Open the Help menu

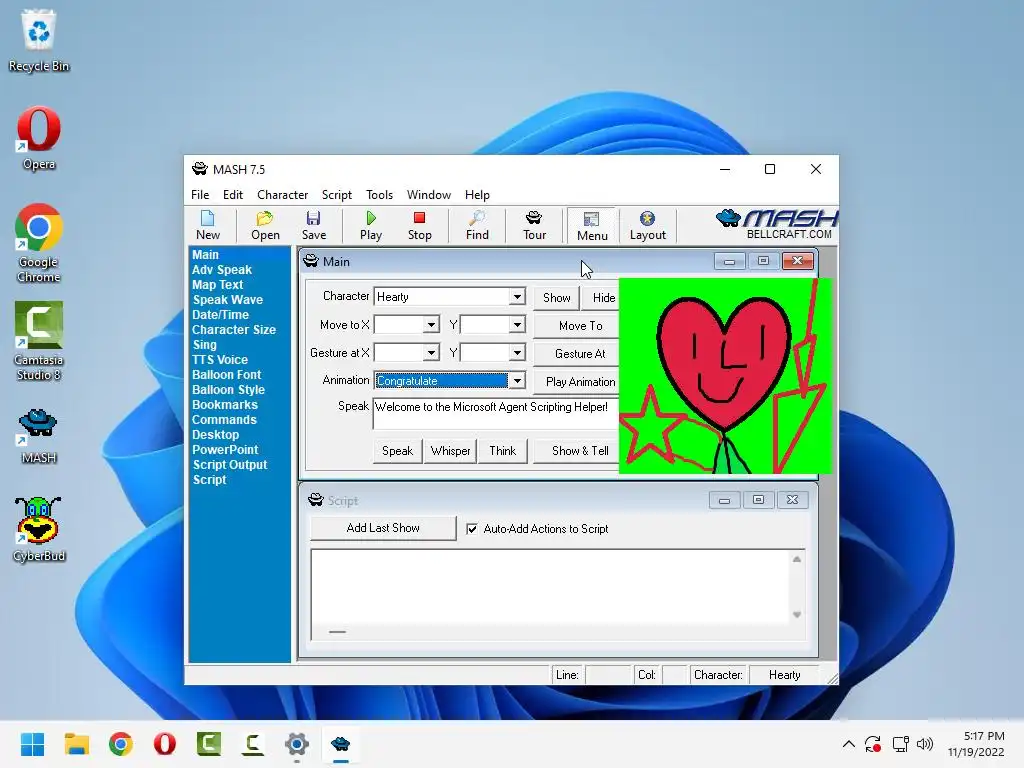point(477,195)
